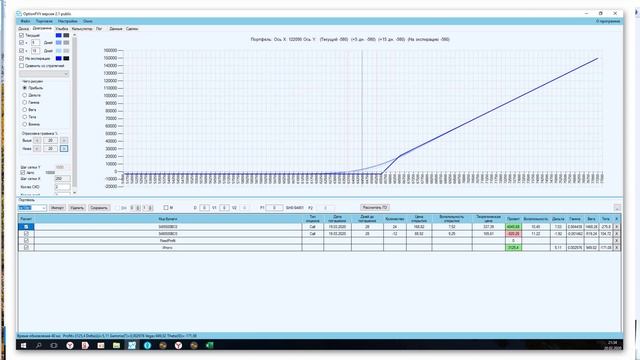Delete first Call row with its X button
The height and width of the screenshot is (360, 640).
[616, 227]
